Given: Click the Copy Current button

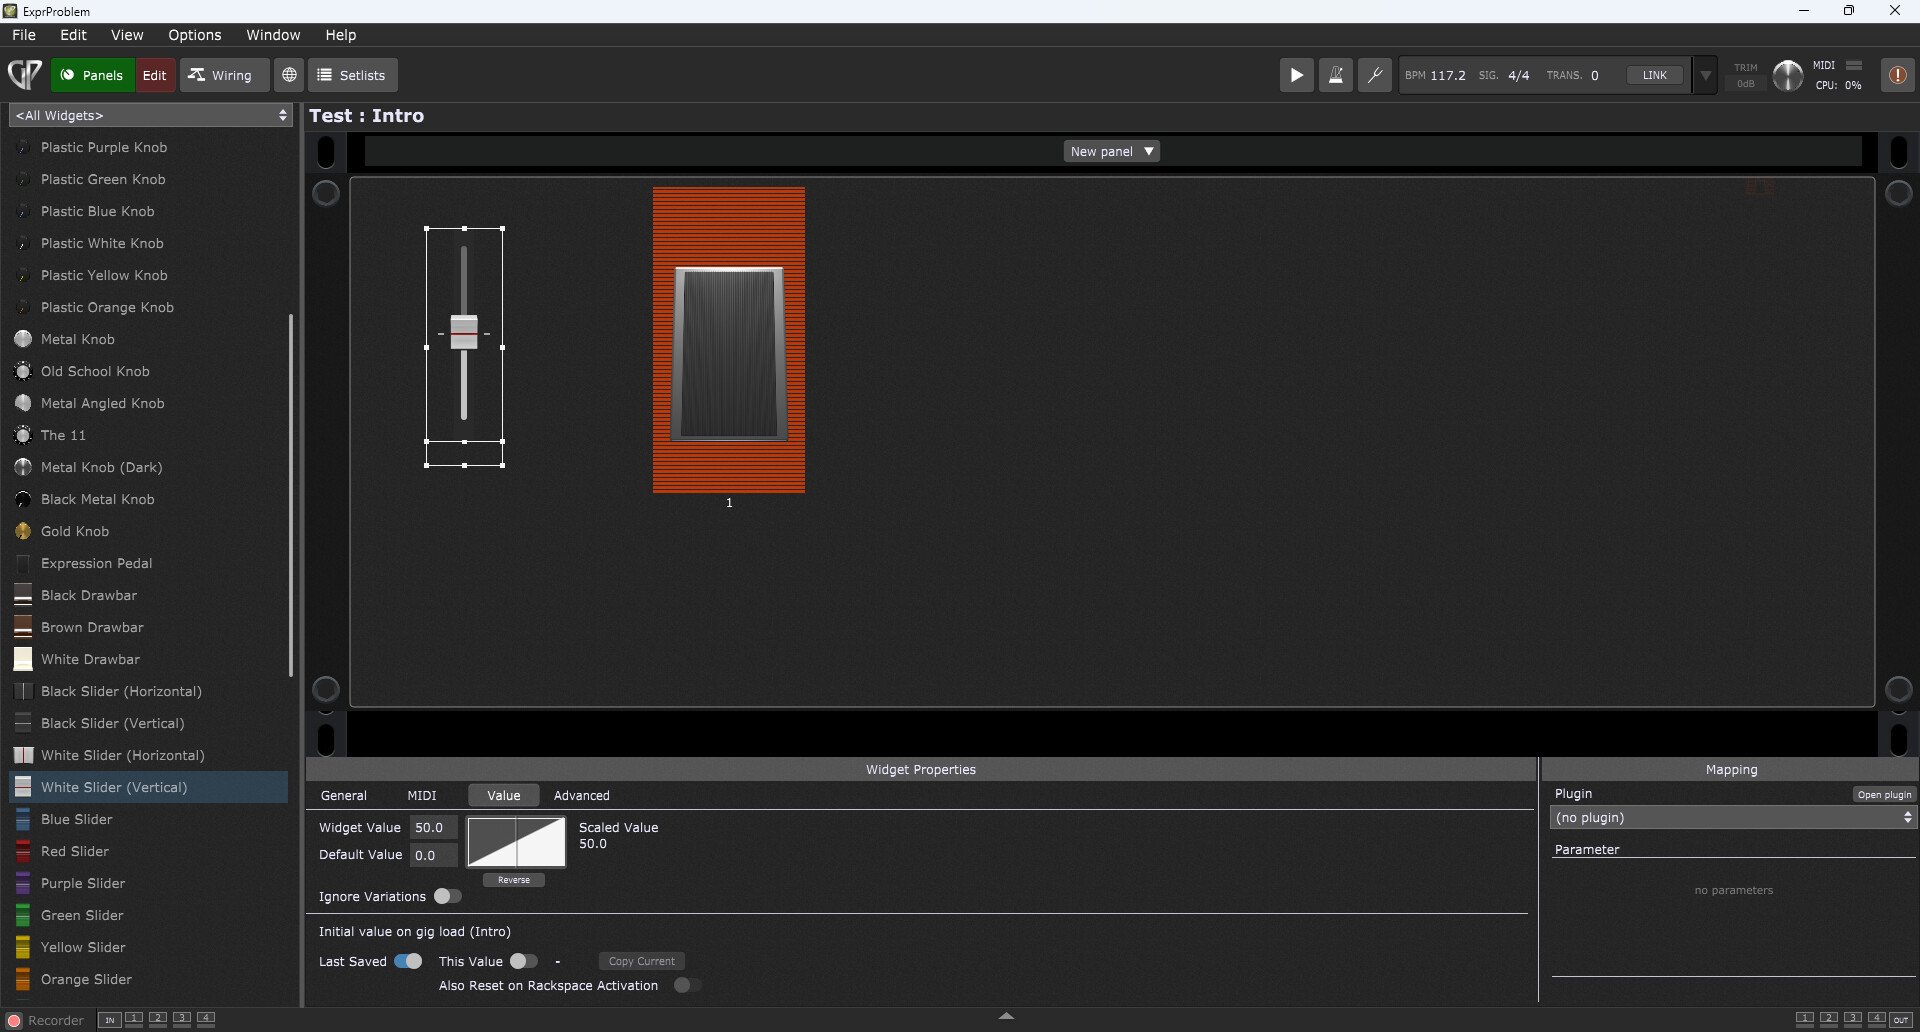Looking at the screenshot, I should pyautogui.click(x=641, y=961).
